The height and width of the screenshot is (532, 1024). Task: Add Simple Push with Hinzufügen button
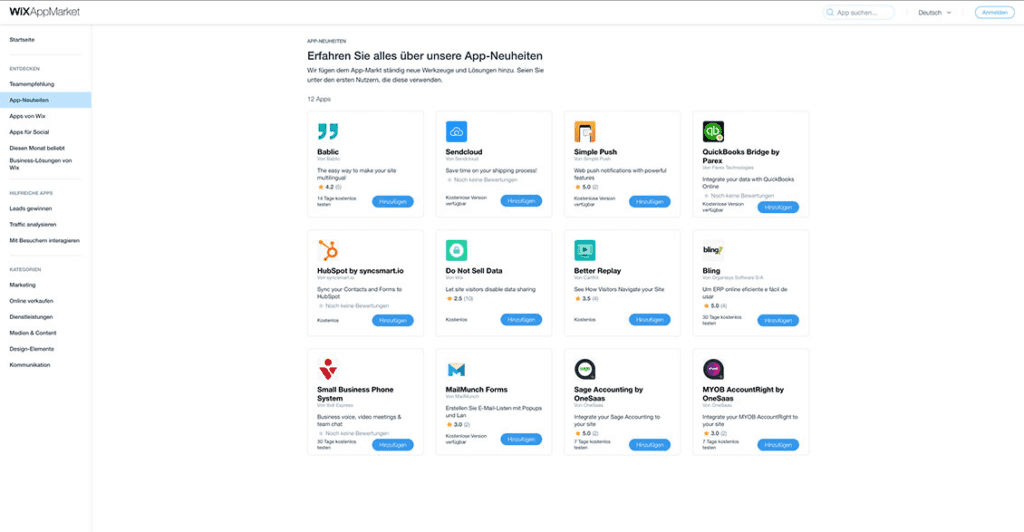pyautogui.click(x=649, y=202)
